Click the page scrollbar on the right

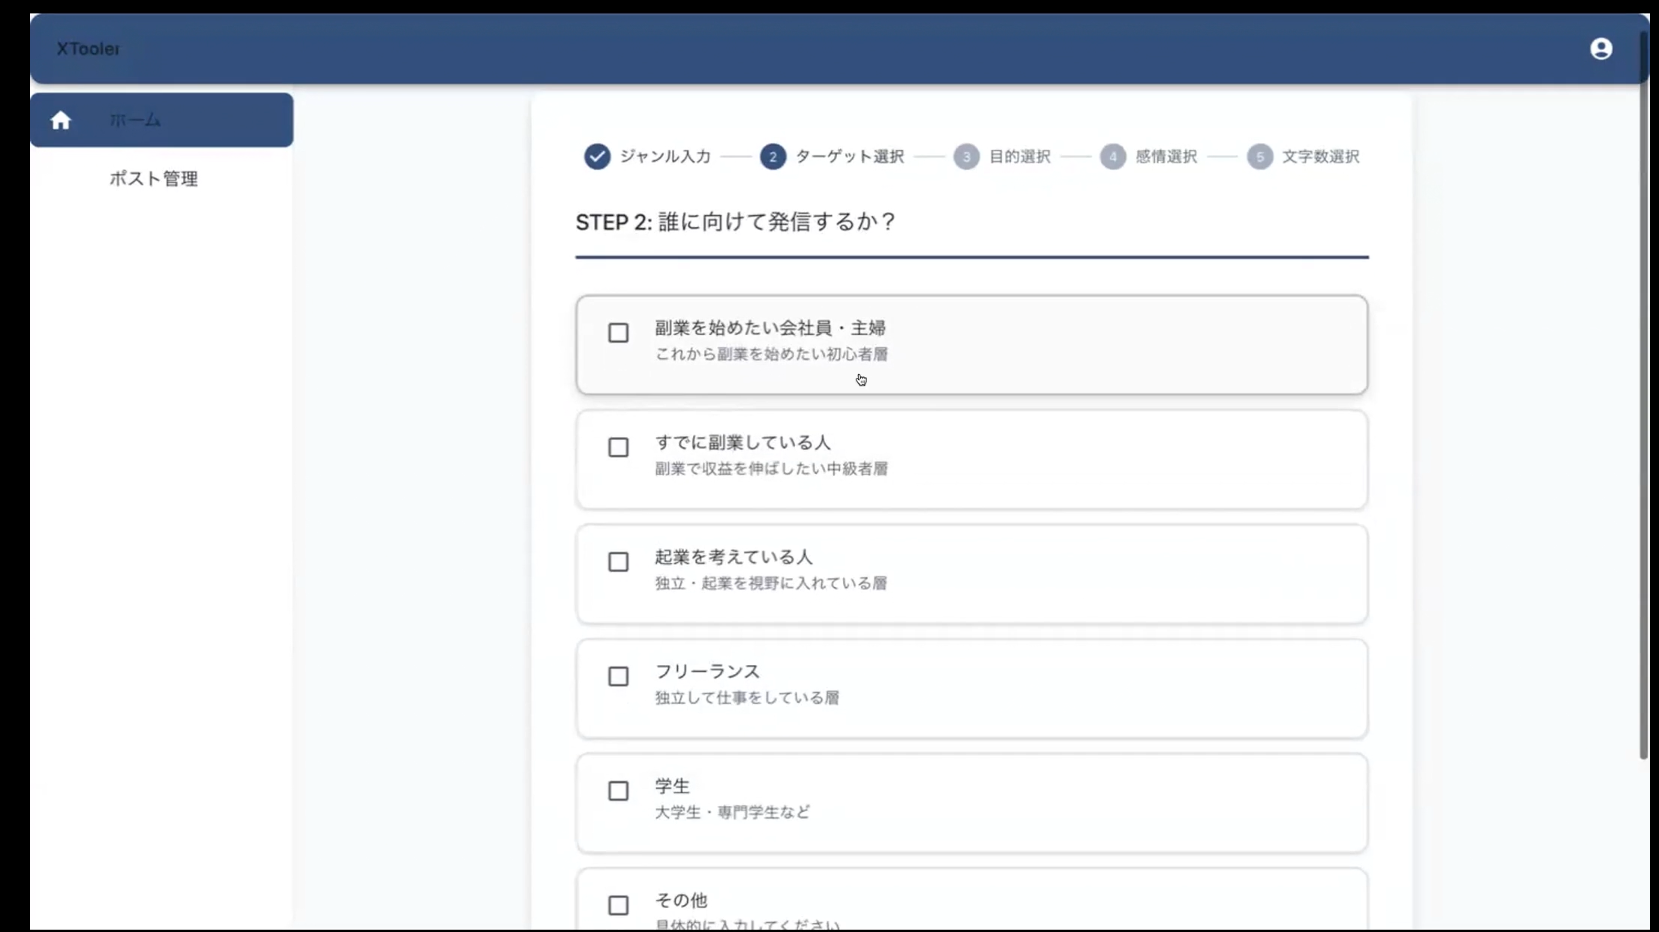coord(1643,400)
